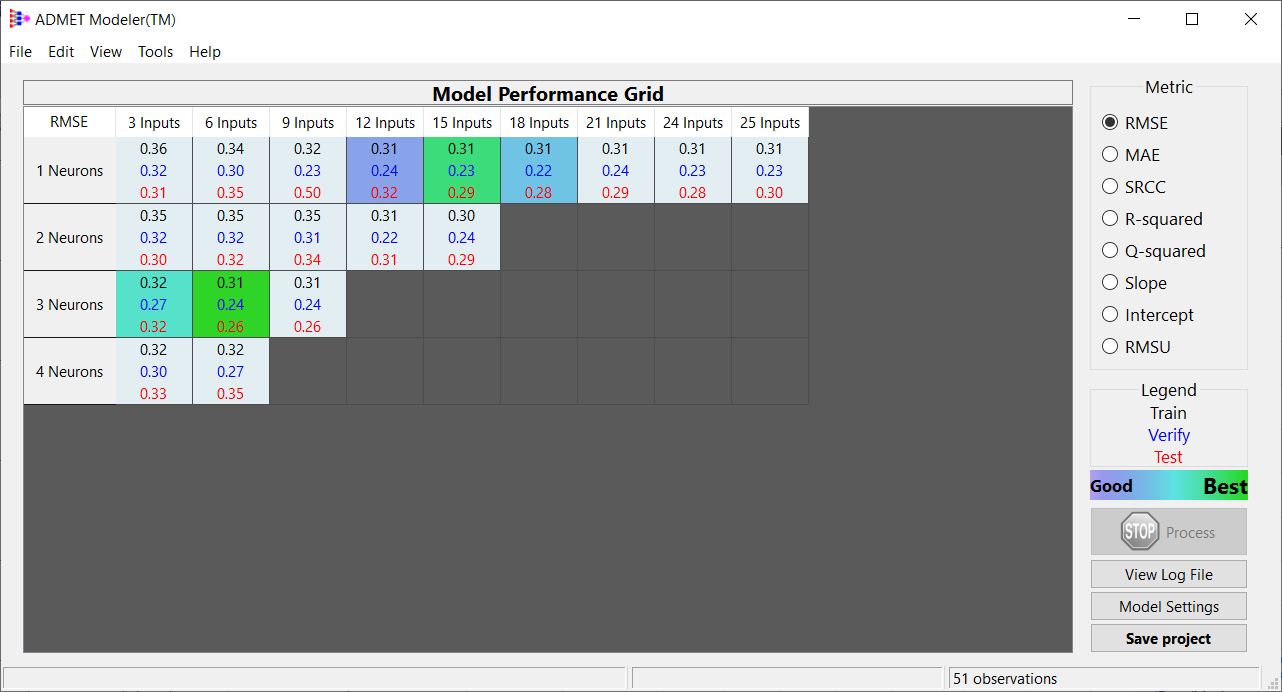Select the 4 Neurons, 6 Inputs model cell
This screenshot has height=692, width=1282.
[x=230, y=372]
